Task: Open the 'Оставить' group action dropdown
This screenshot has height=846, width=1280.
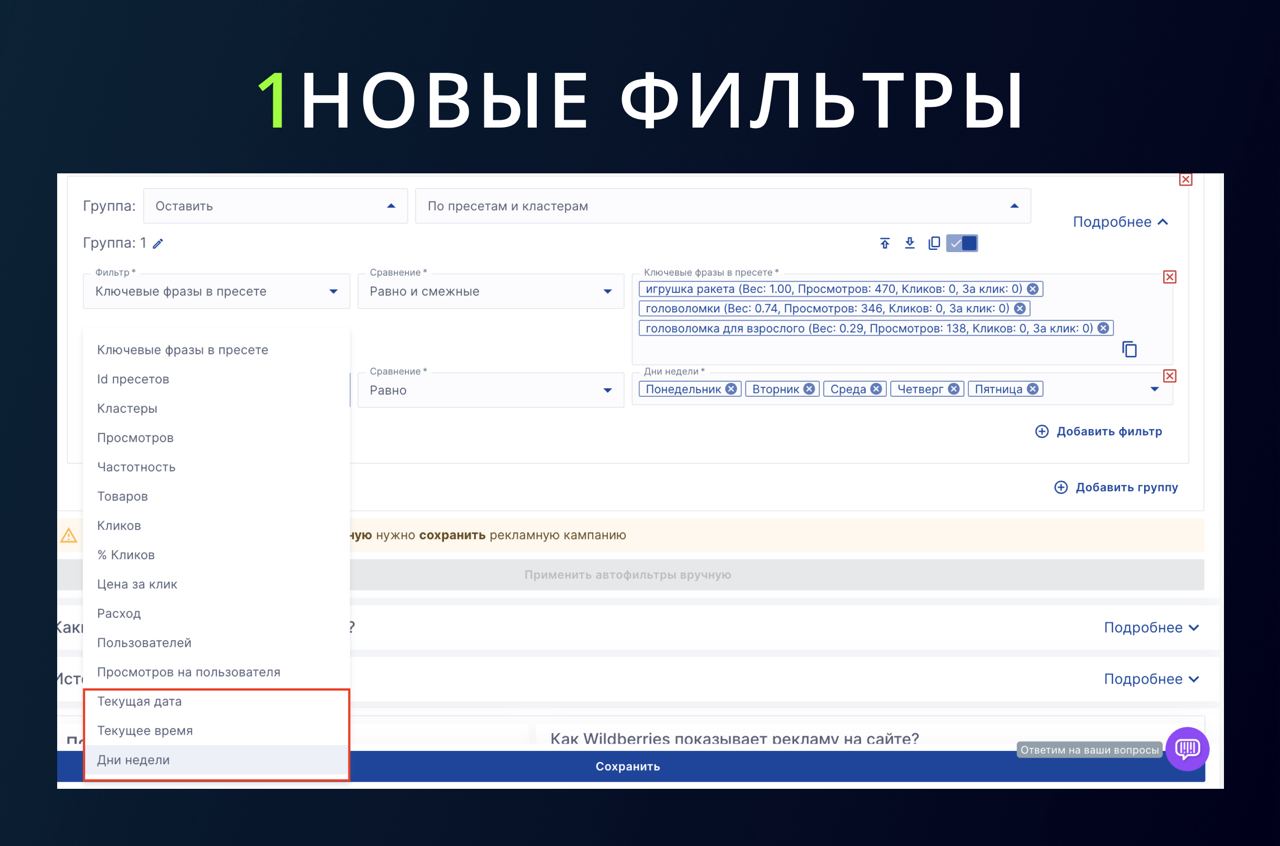Action: coord(275,206)
